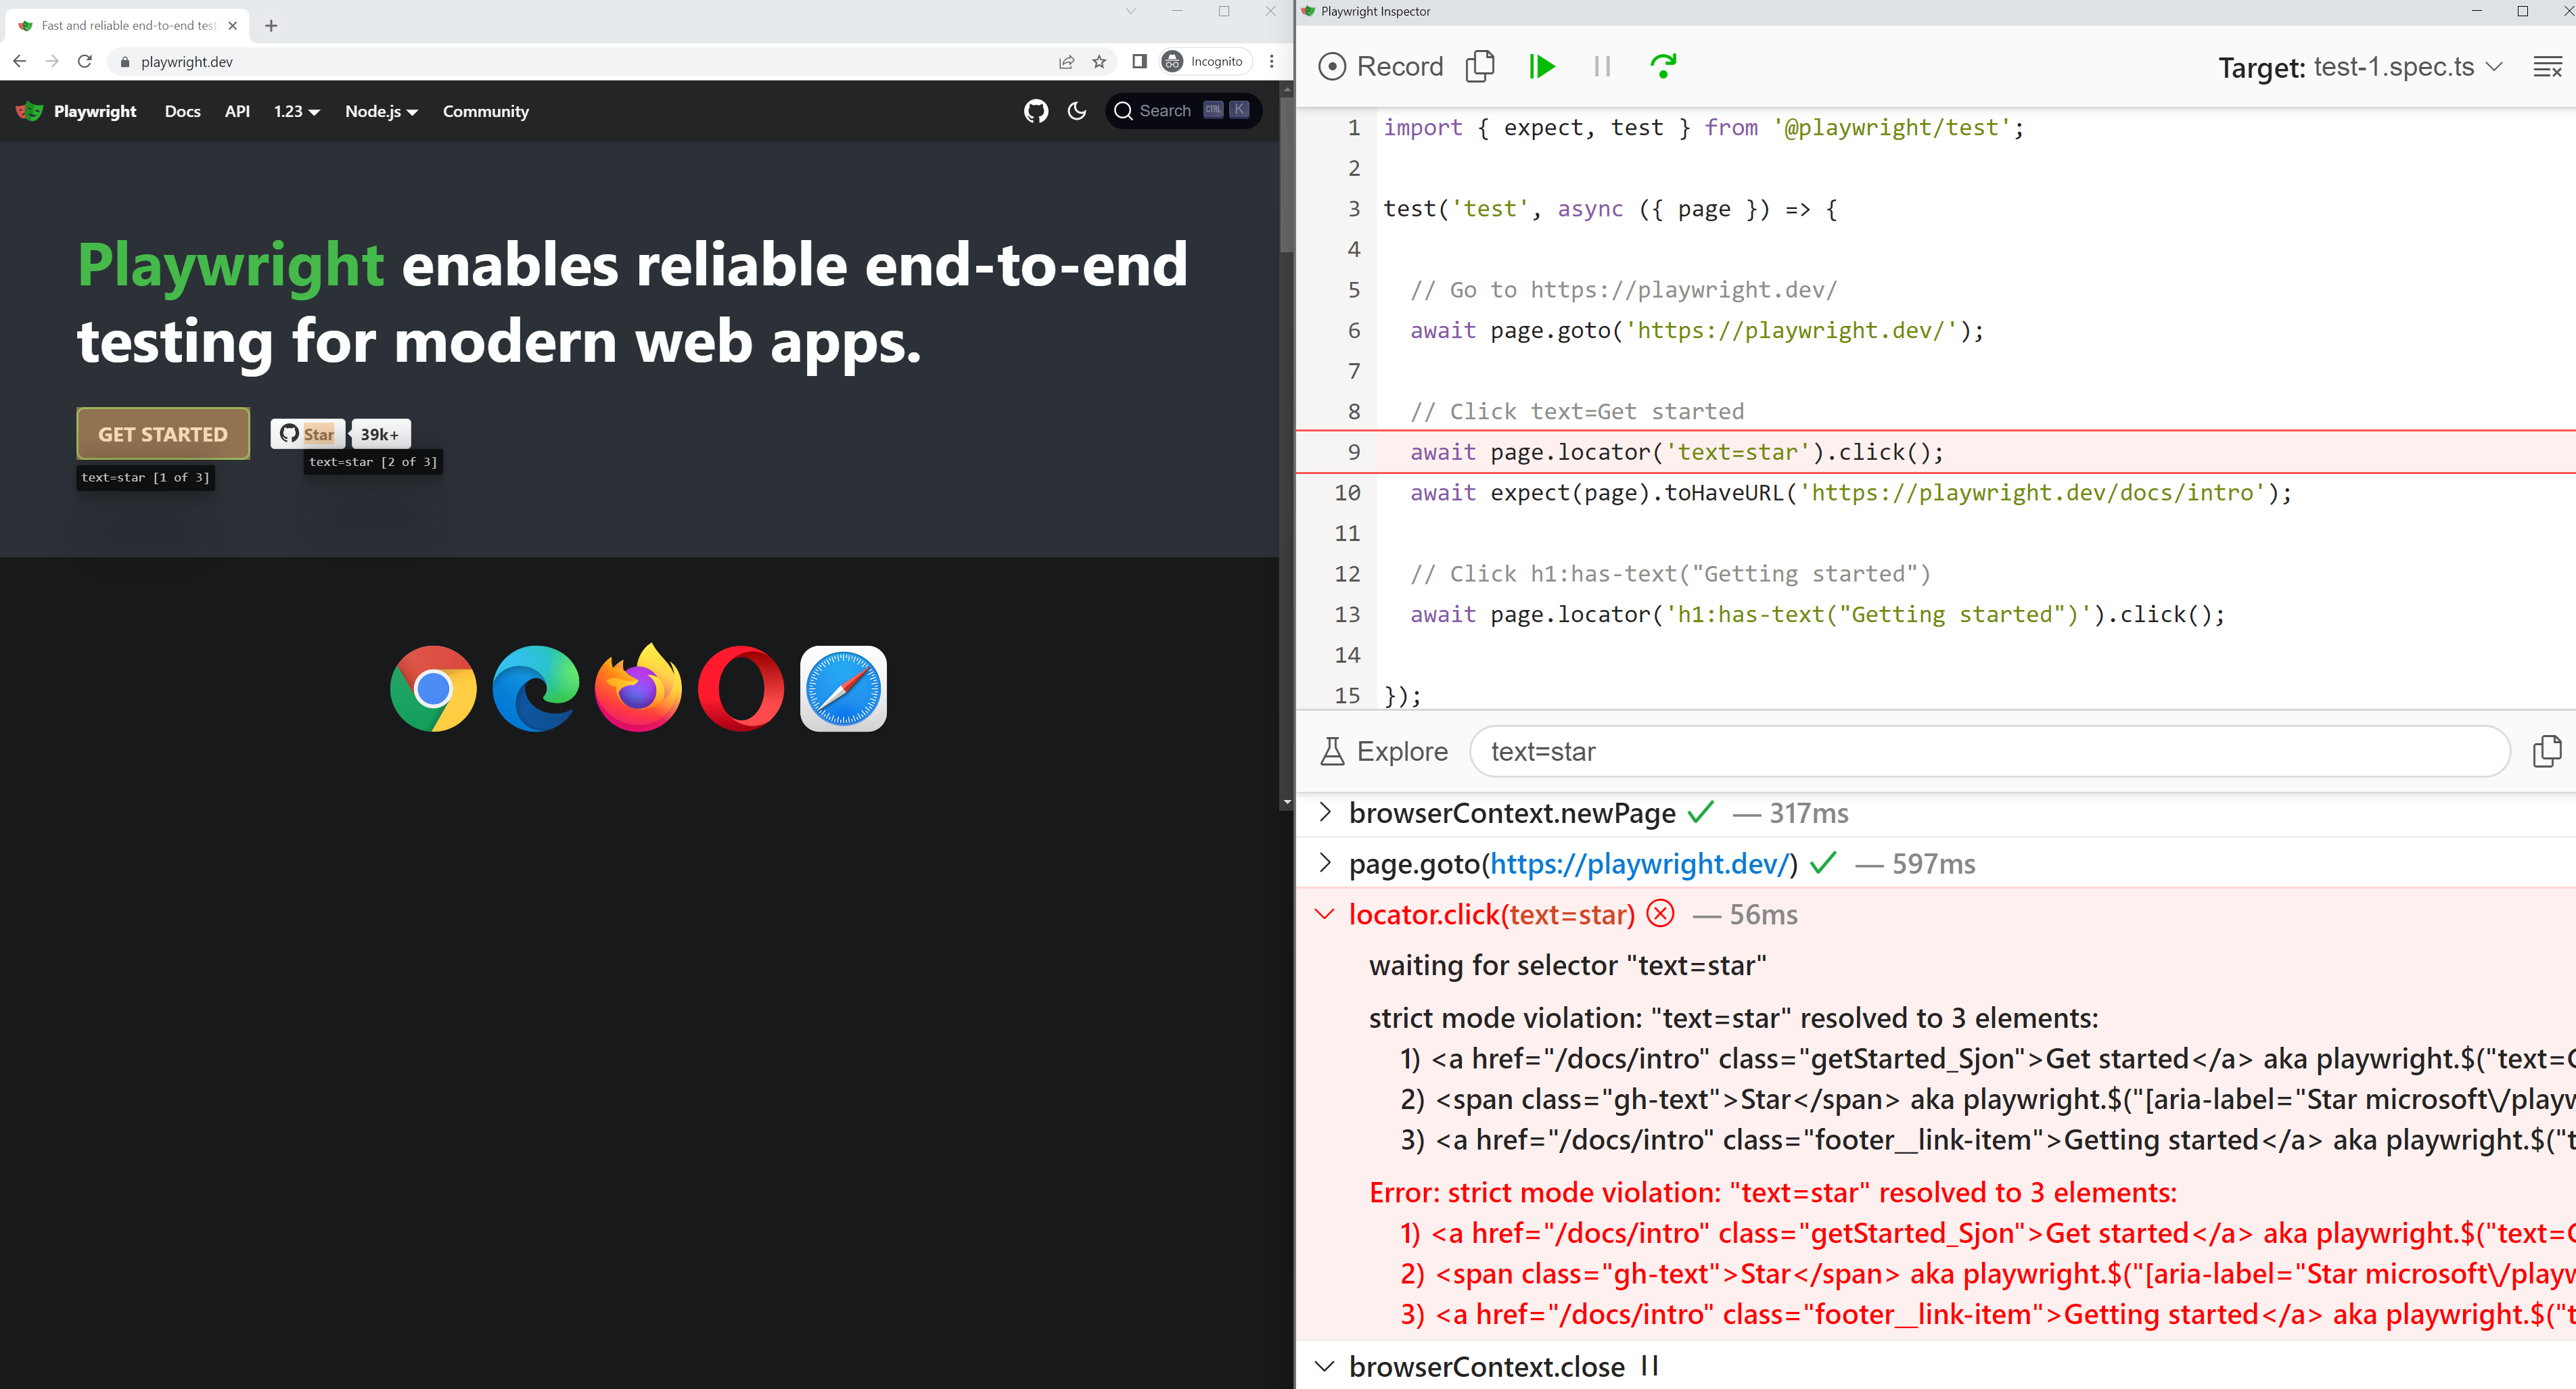Toggle the Record button
The width and height of the screenshot is (2576, 1389).
click(x=1381, y=67)
